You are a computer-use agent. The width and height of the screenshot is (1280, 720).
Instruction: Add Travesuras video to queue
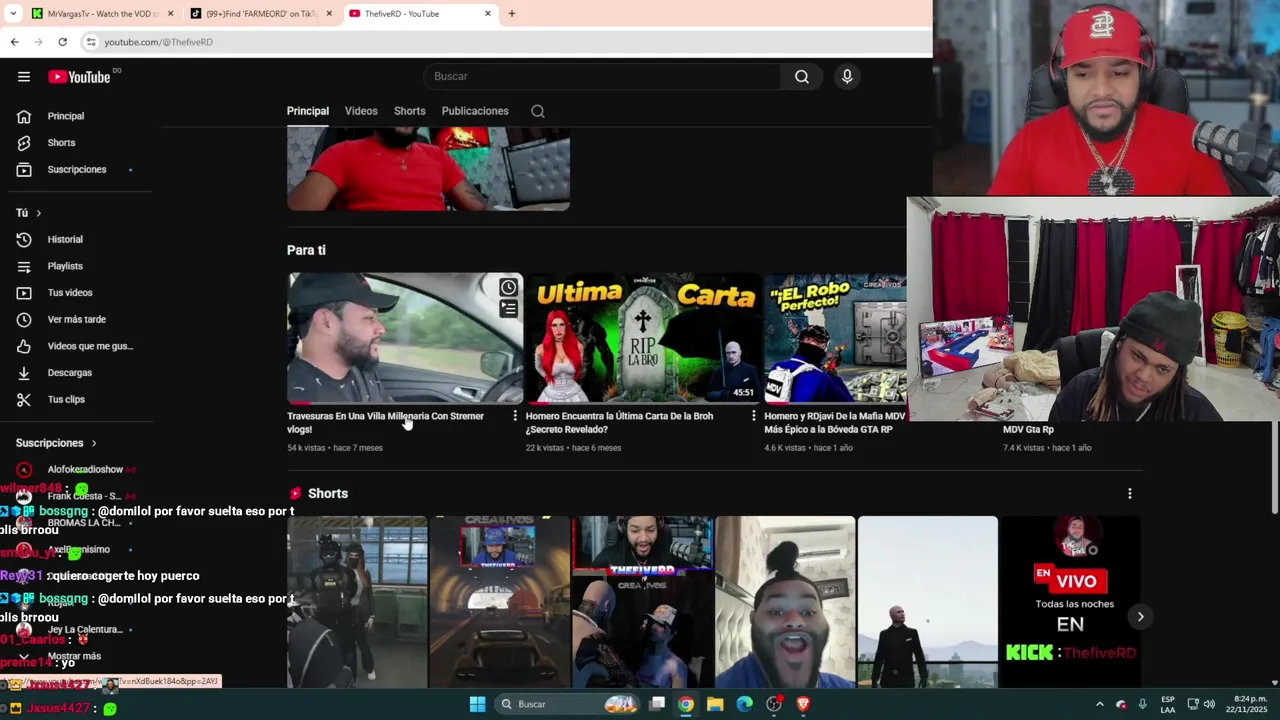click(508, 309)
